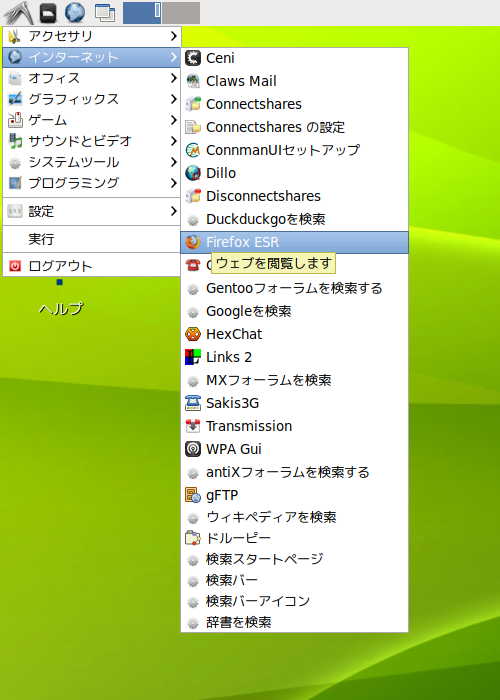Launch file manager from the taskbar
Viewport: 500px width, 700px height.
[48, 12]
